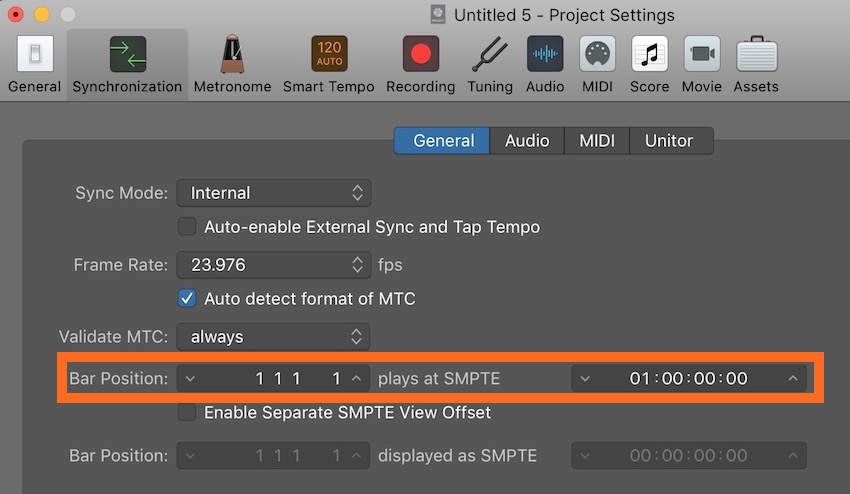Open the Tuning fork settings
Screen dimensions: 850x494
489,55
